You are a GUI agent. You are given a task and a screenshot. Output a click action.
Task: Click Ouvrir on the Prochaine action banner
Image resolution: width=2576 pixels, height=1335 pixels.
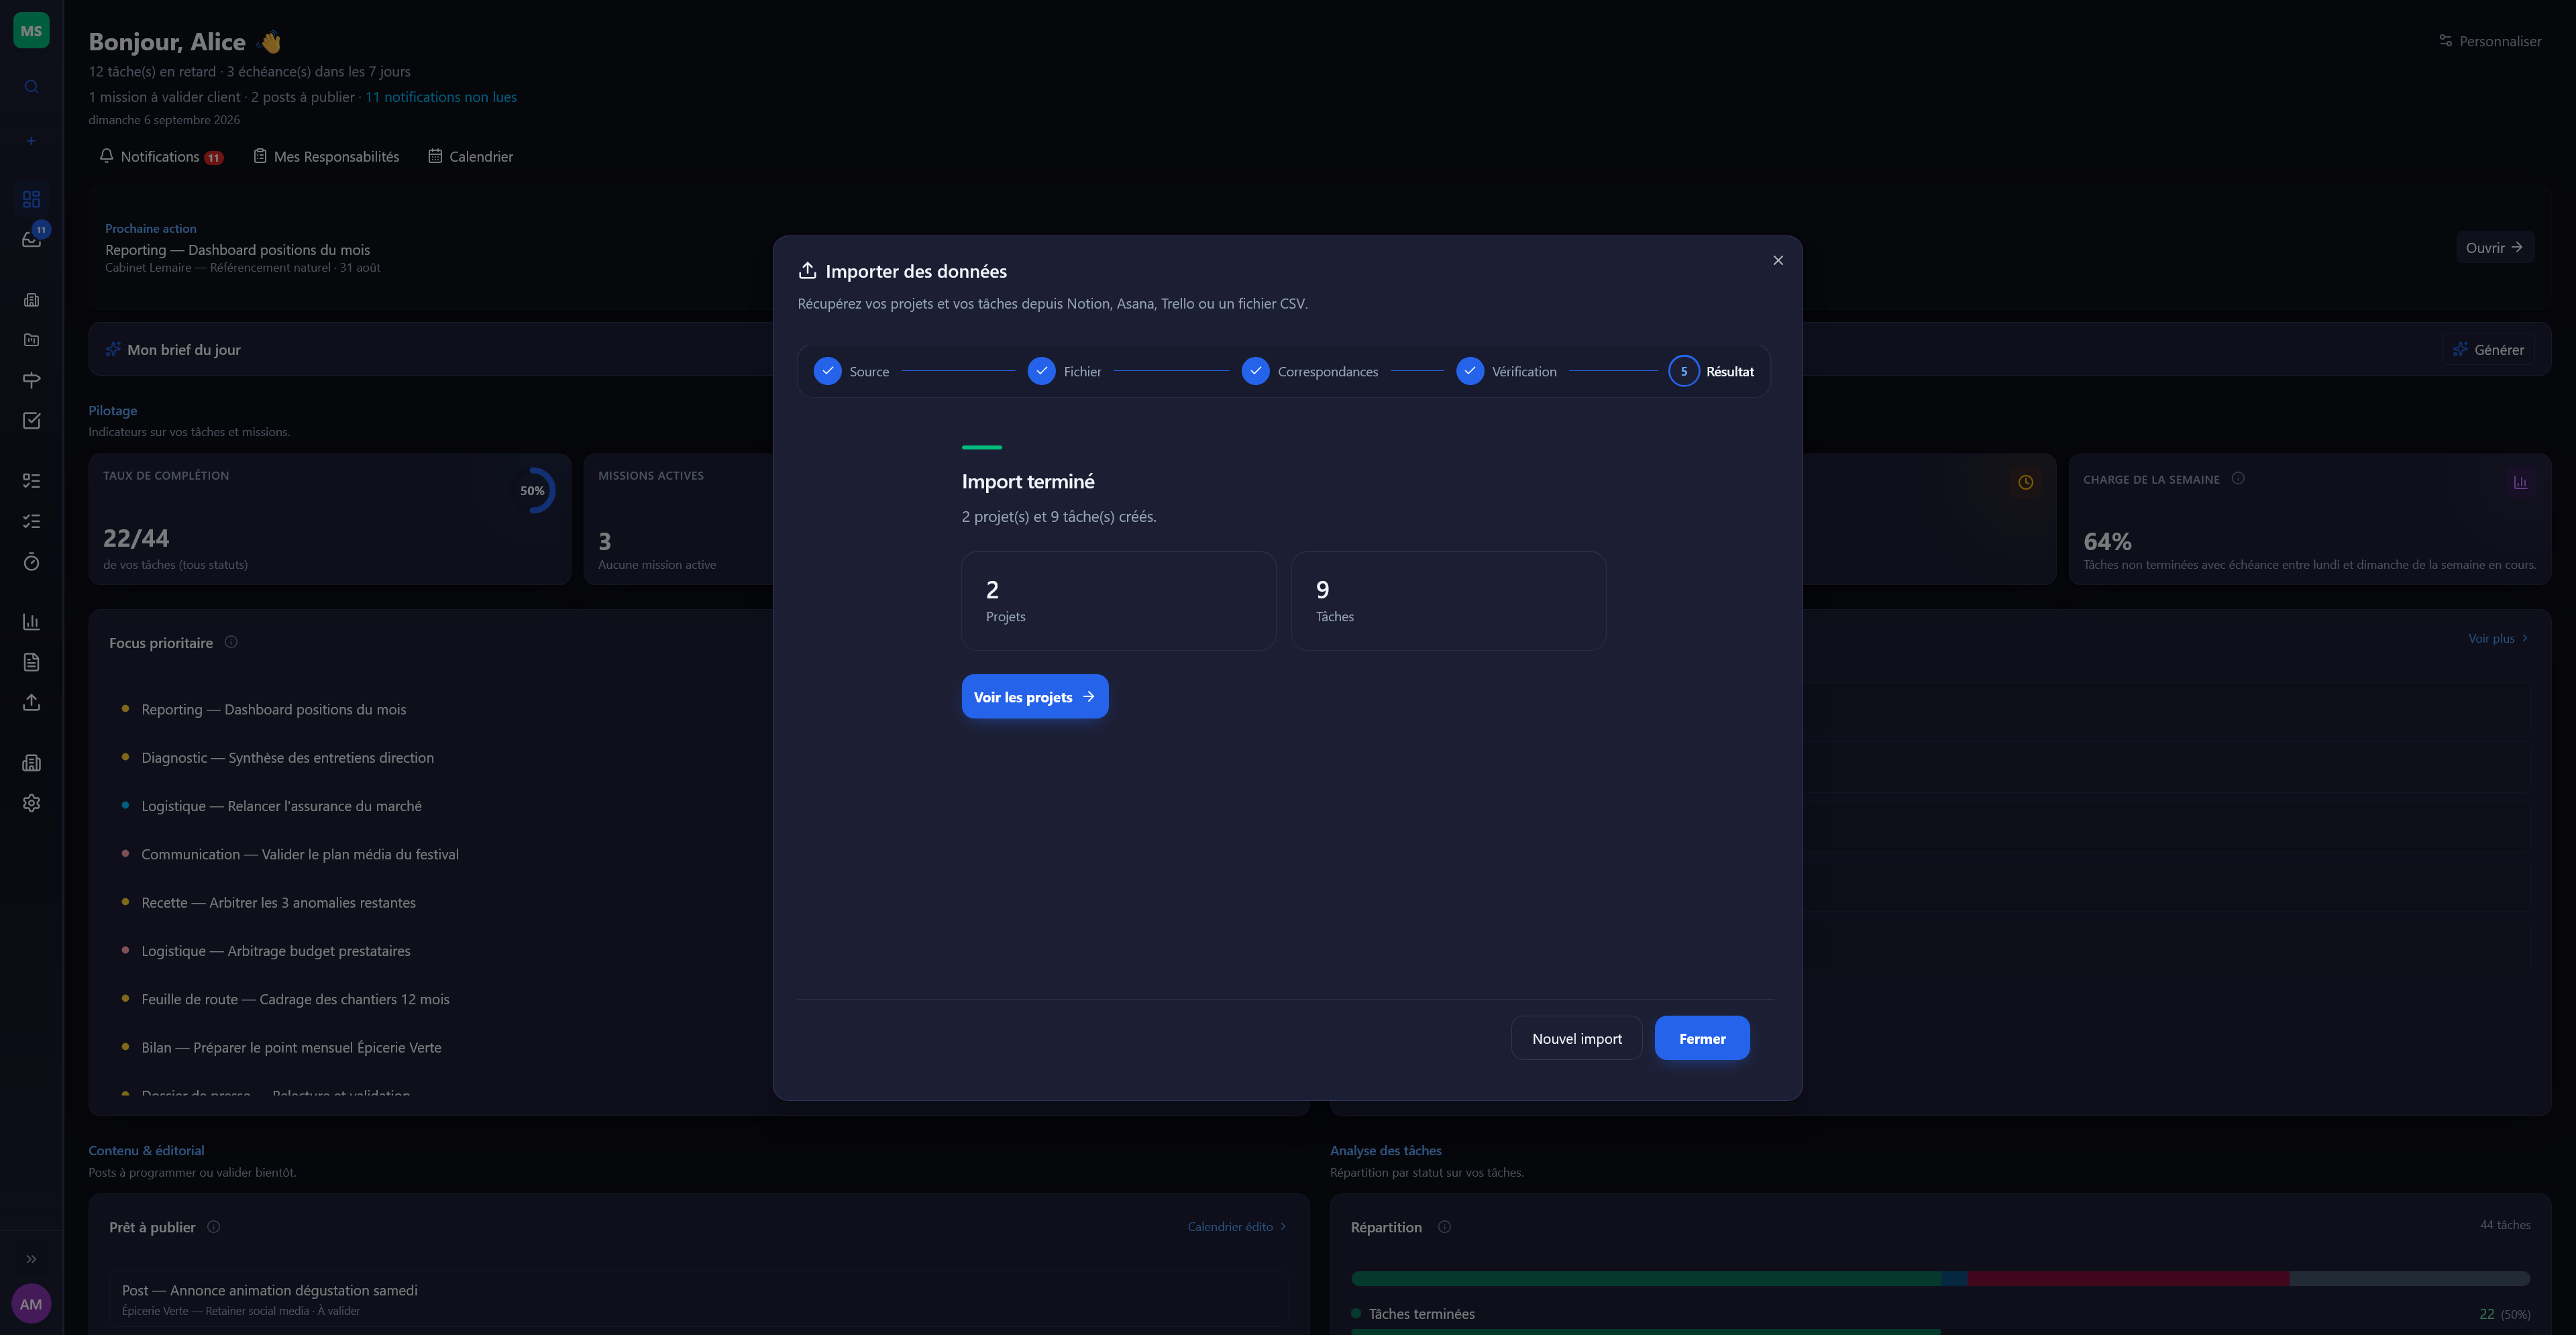tap(2494, 248)
